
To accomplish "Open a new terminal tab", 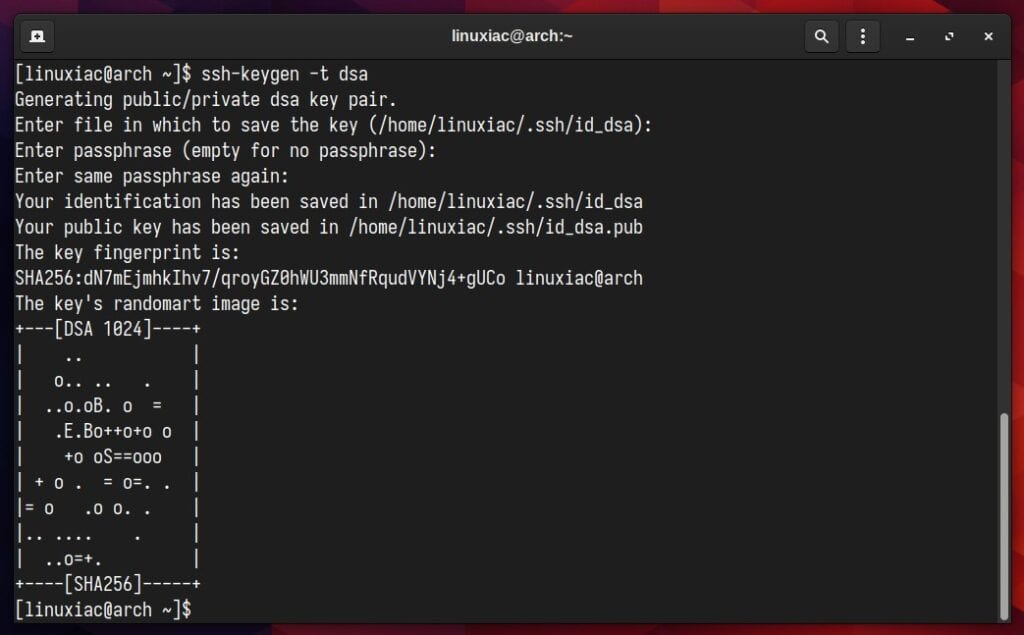I will pyautogui.click(x=38, y=36).
